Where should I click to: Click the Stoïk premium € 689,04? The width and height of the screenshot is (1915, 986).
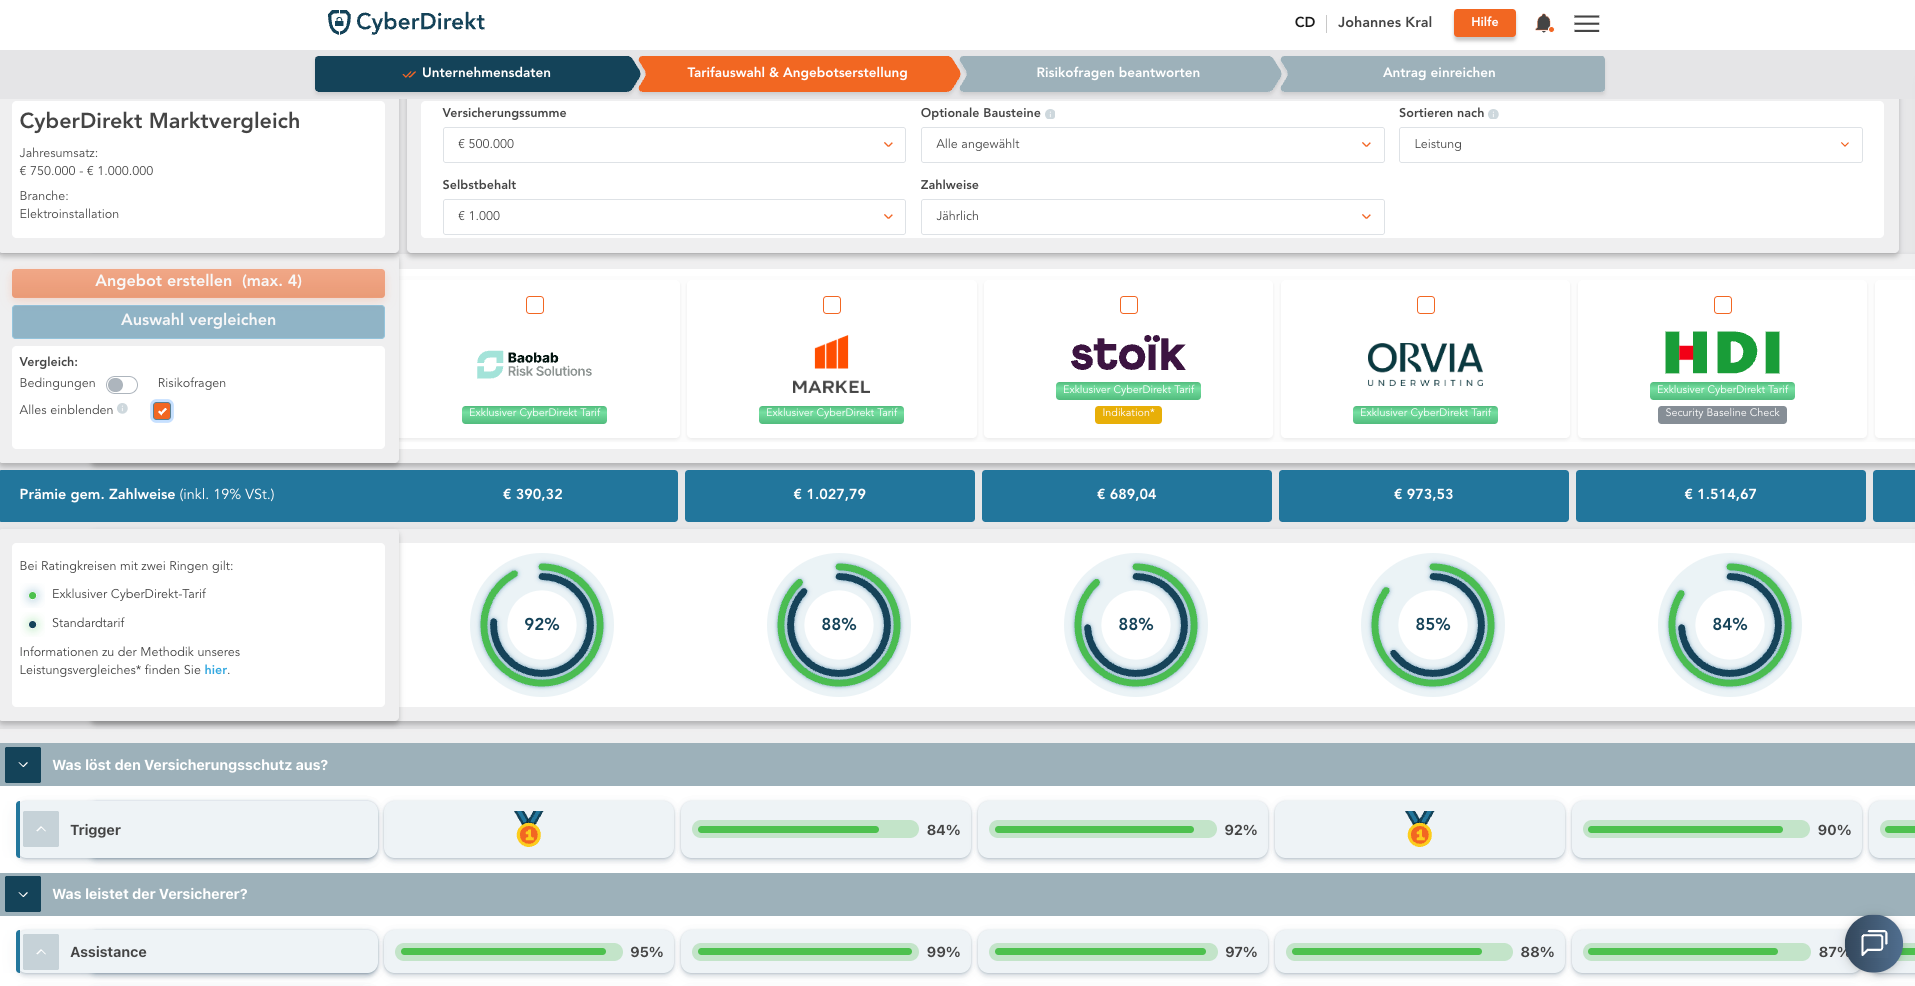point(1127,495)
